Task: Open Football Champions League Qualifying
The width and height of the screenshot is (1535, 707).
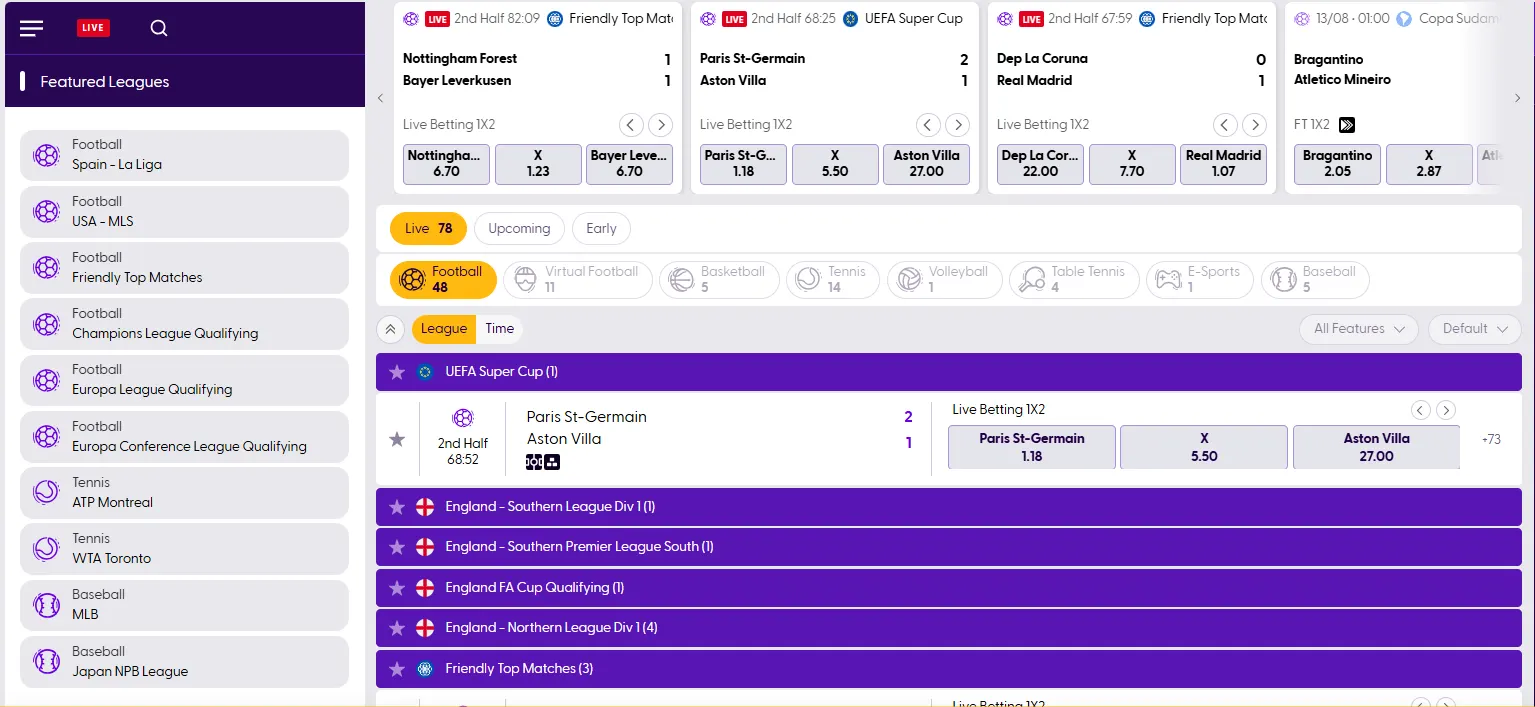Action: point(184,324)
